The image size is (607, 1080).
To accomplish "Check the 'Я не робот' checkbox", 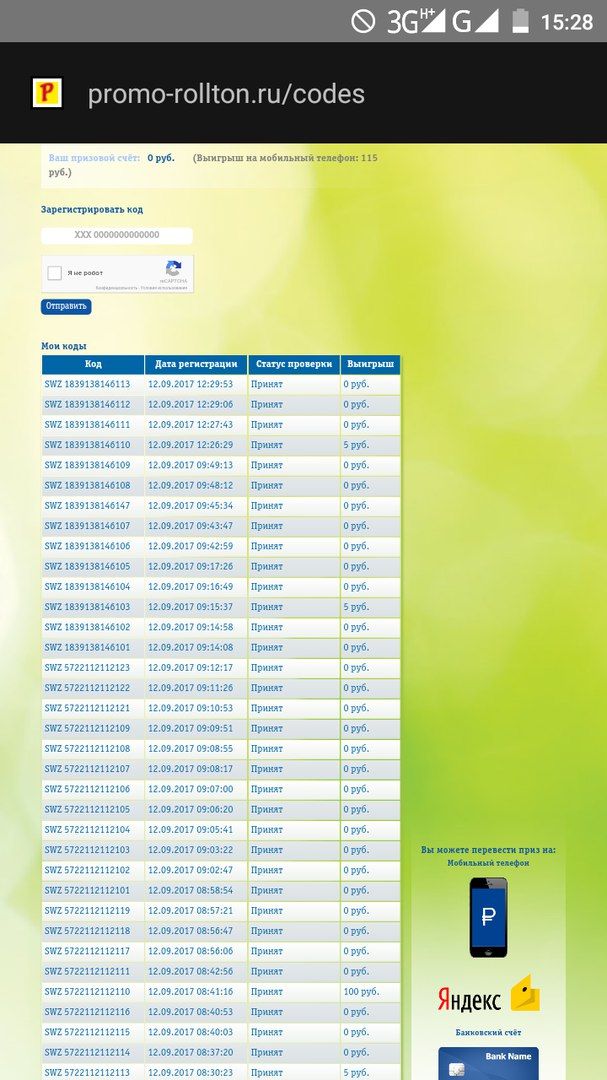I will click(55, 272).
